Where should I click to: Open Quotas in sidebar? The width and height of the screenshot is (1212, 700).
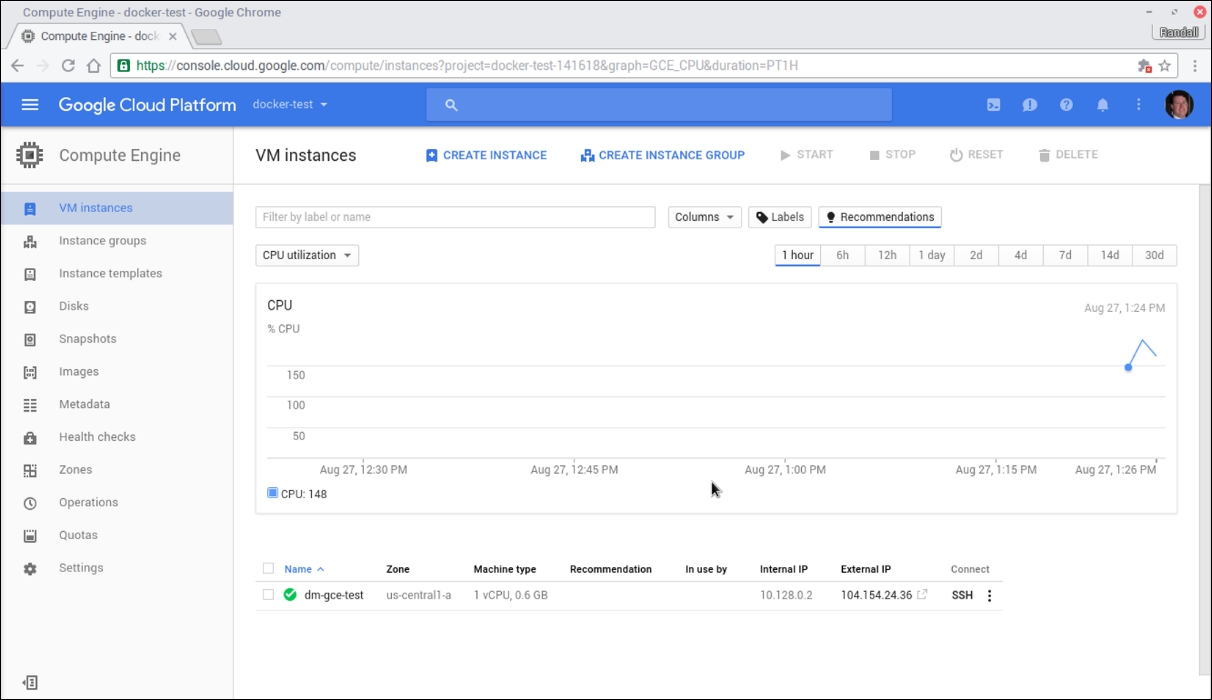tap(116, 535)
